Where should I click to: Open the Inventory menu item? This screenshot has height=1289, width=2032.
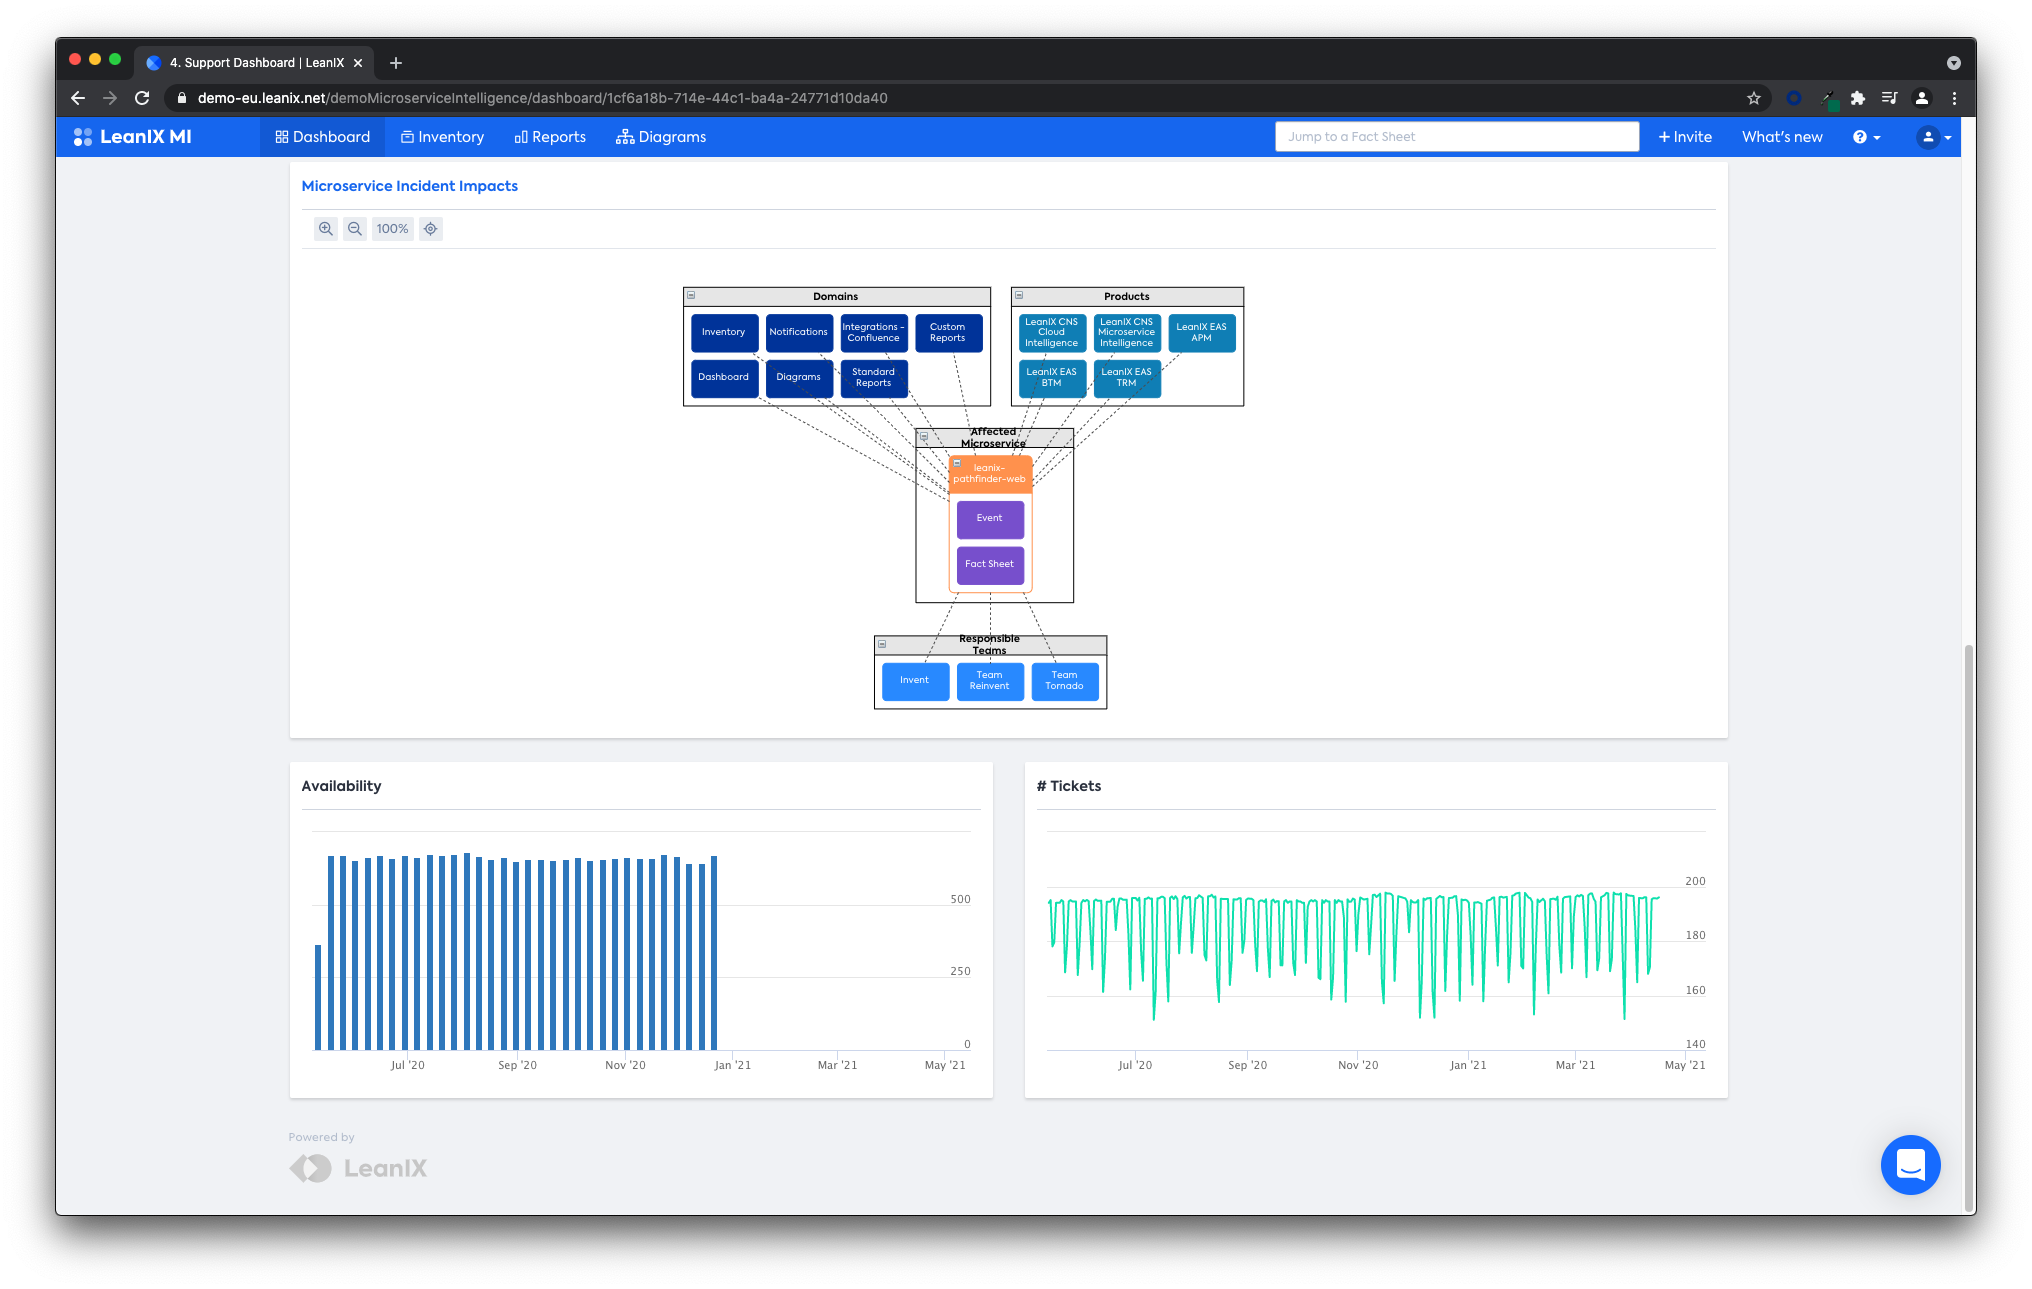click(442, 137)
